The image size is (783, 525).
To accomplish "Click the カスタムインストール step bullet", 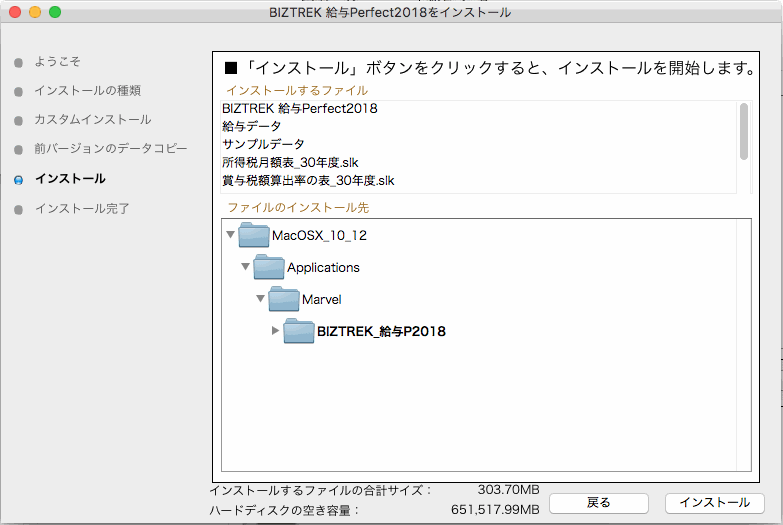I will coord(18,121).
